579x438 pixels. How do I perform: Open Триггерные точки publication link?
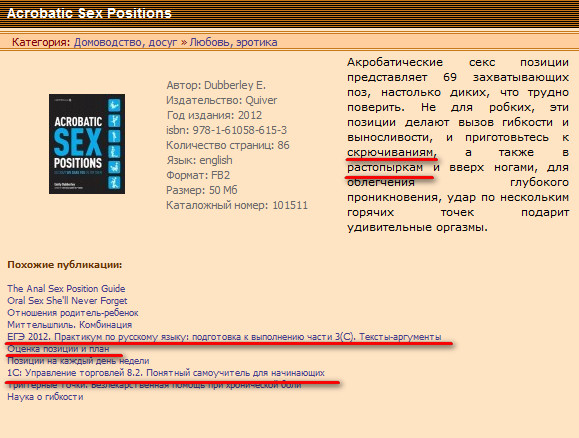(154, 385)
